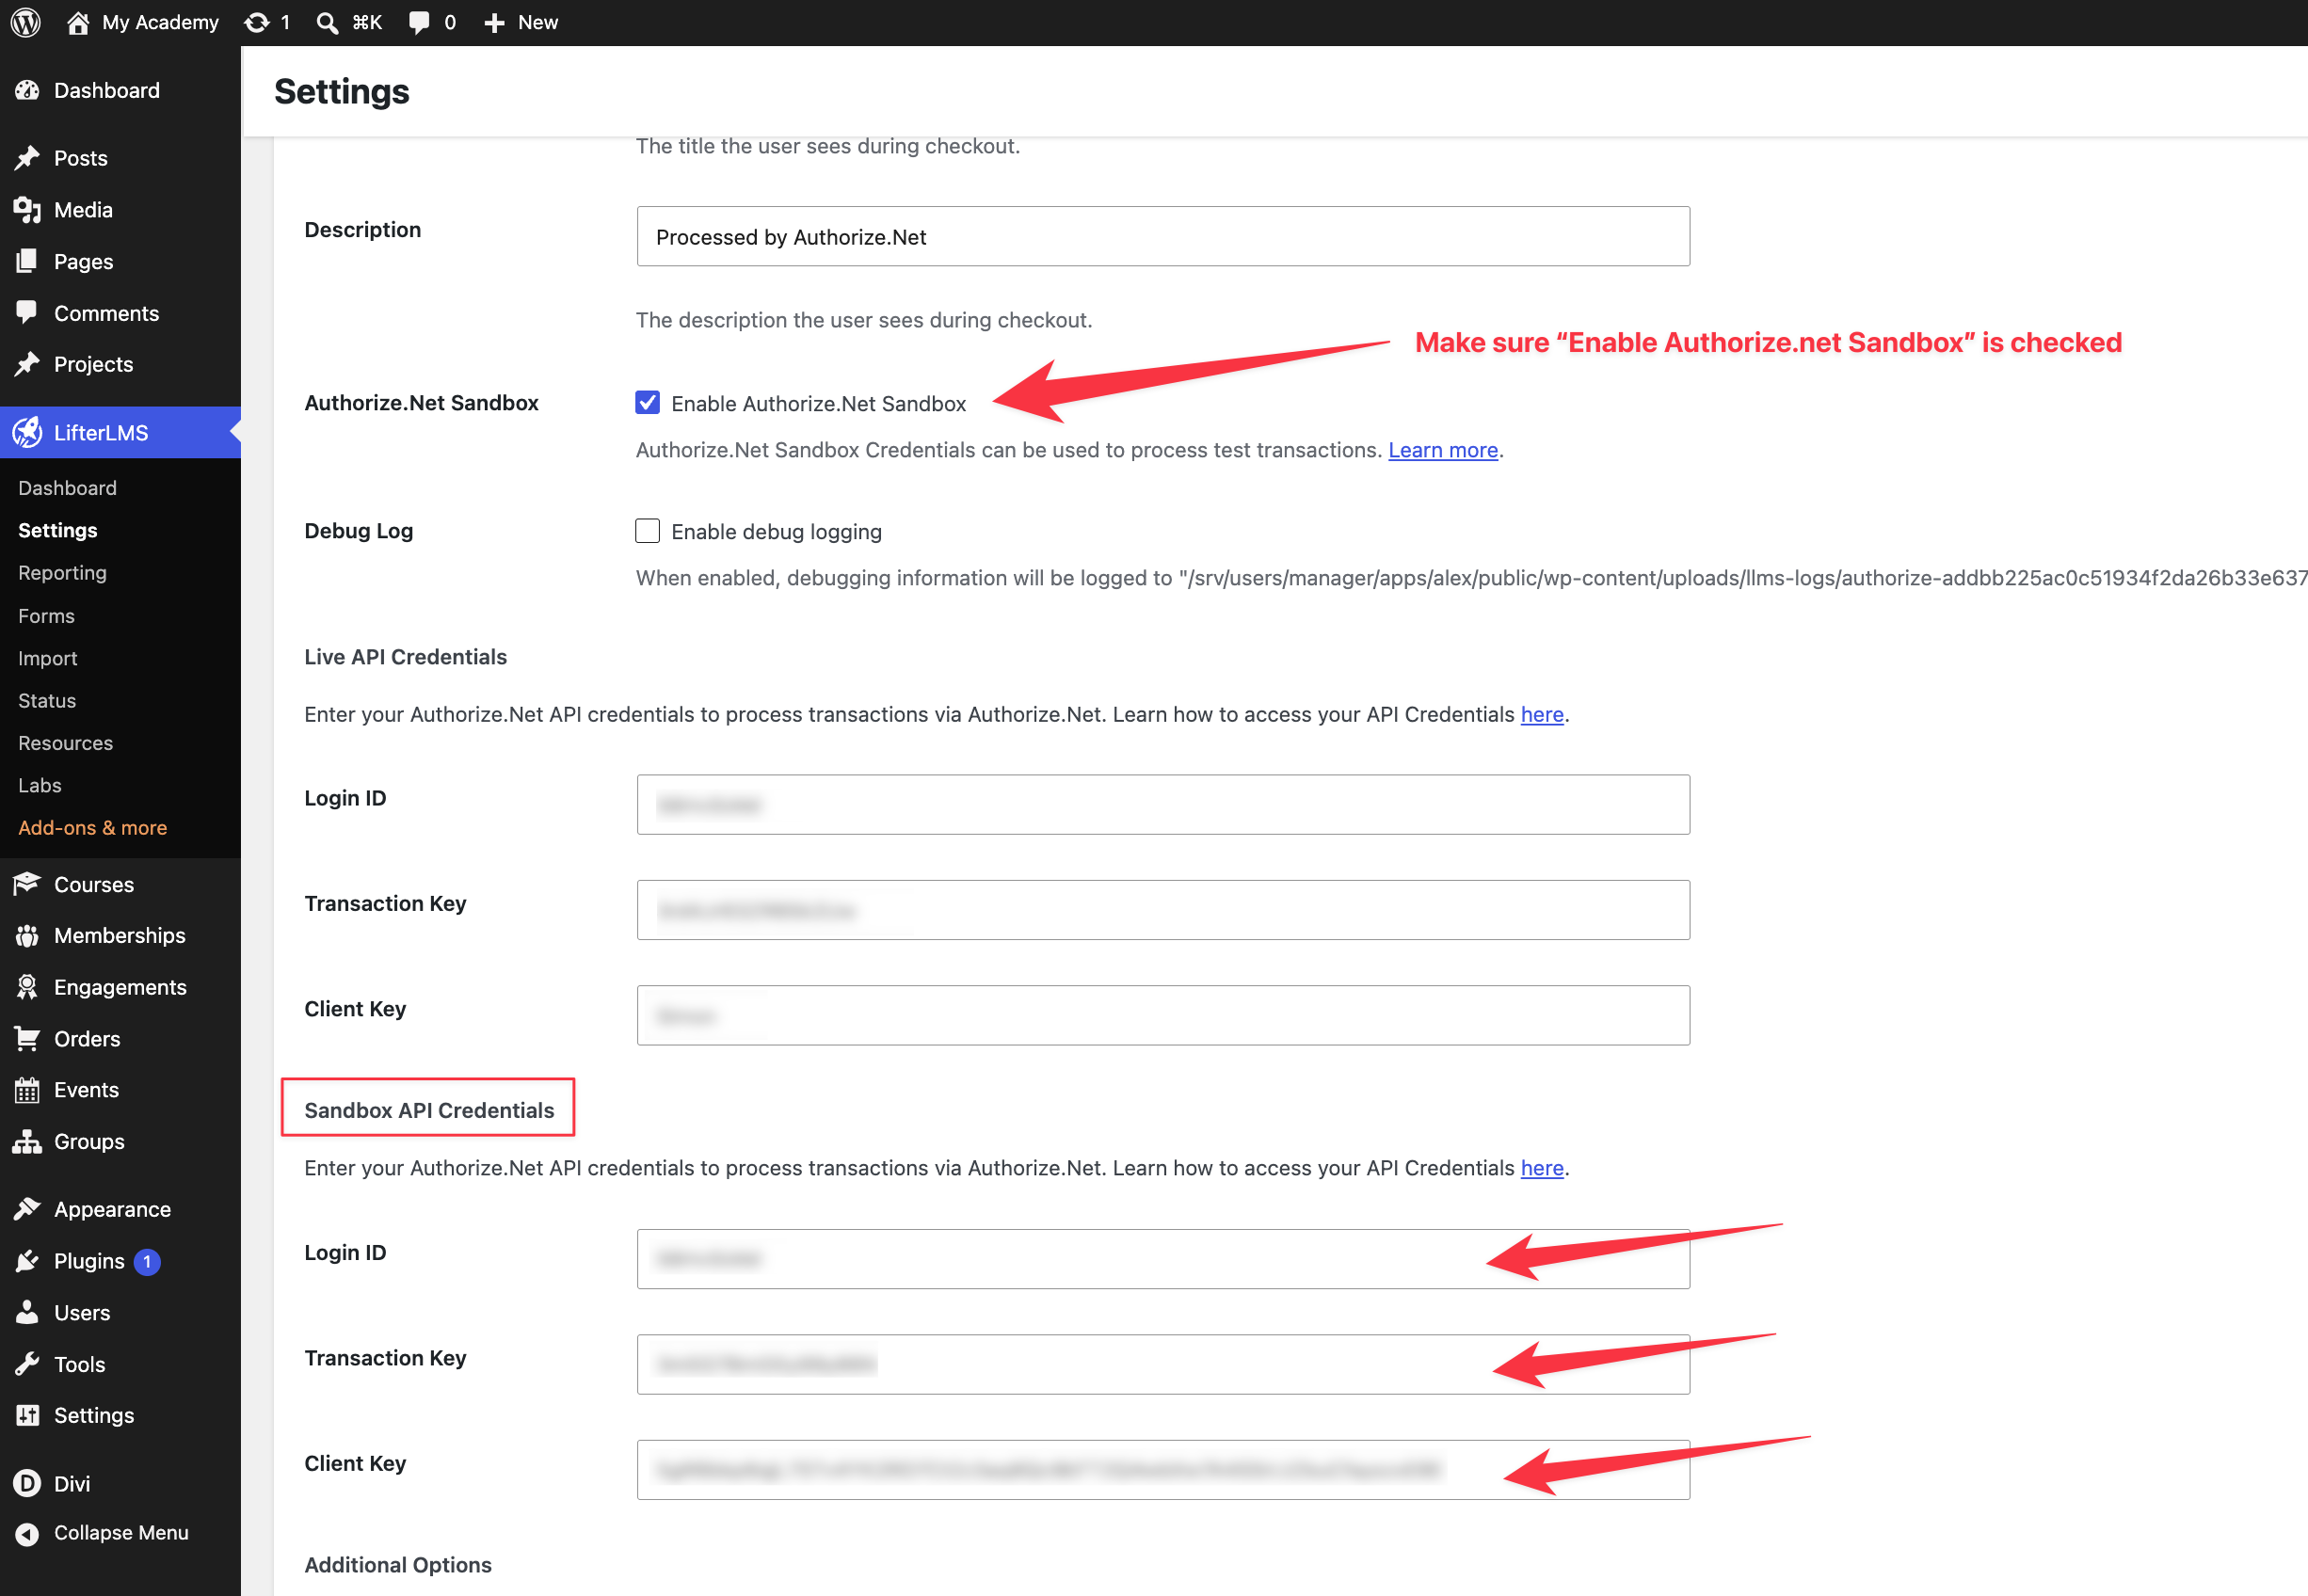Follow Sandbox API Credentials here link

1541,1168
